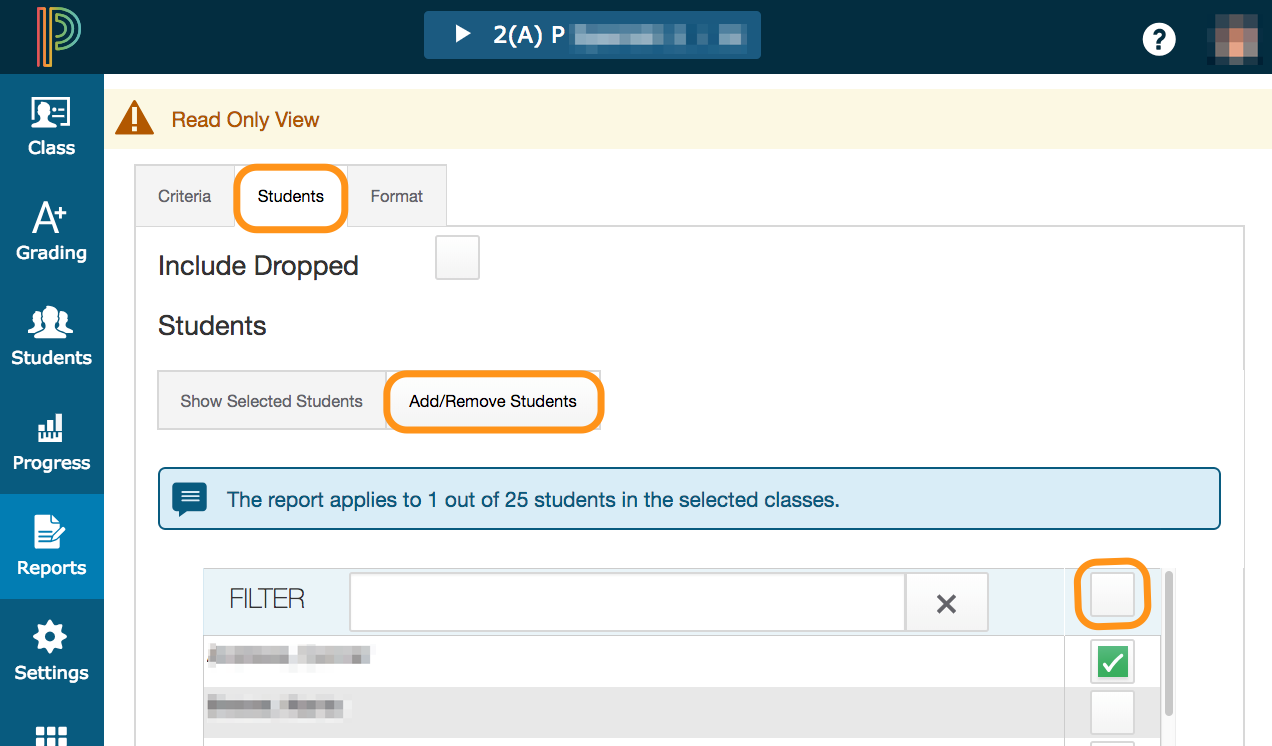Select Add/Remove Students
This screenshot has width=1272, height=746.
pyautogui.click(x=493, y=401)
